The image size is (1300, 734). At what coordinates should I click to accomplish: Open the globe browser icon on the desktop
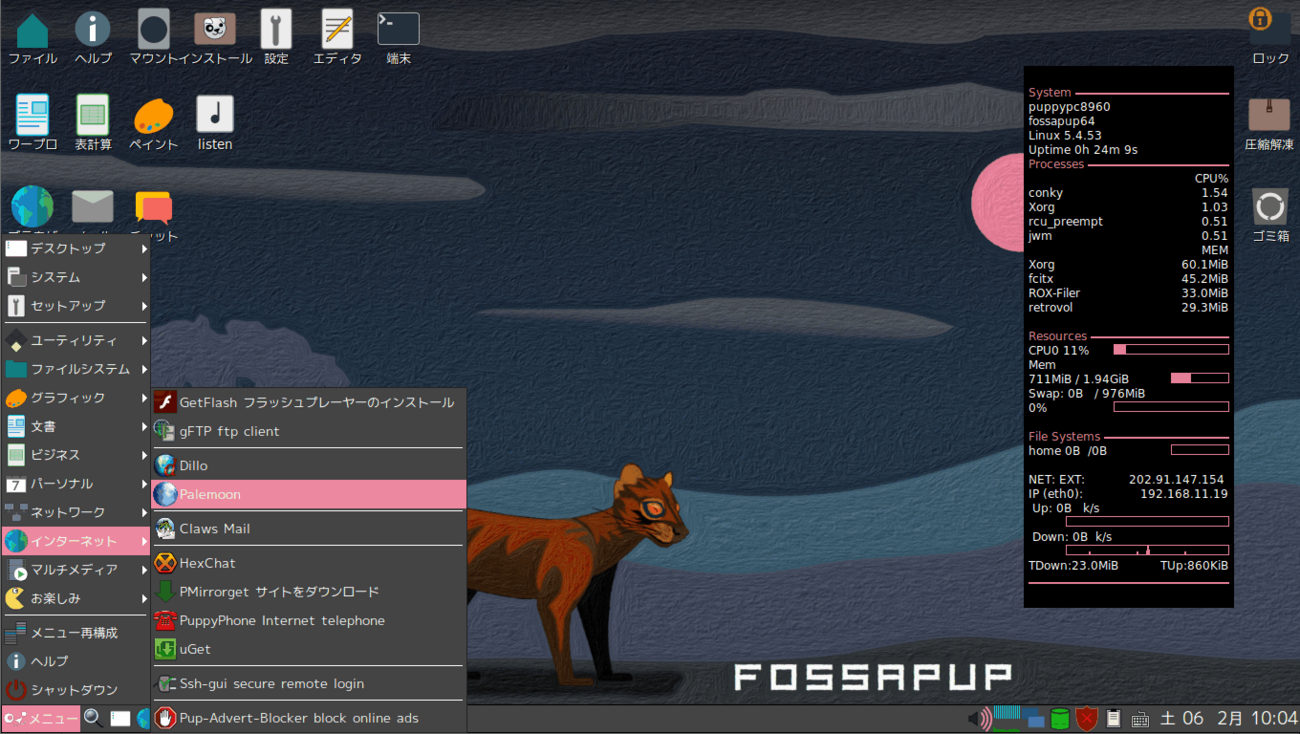(x=32, y=206)
